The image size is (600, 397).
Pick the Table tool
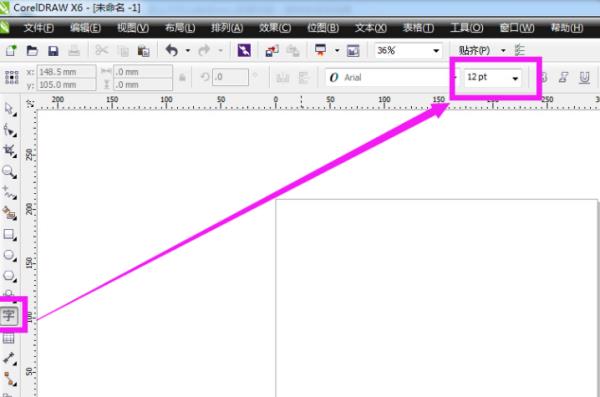coord(8,338)
